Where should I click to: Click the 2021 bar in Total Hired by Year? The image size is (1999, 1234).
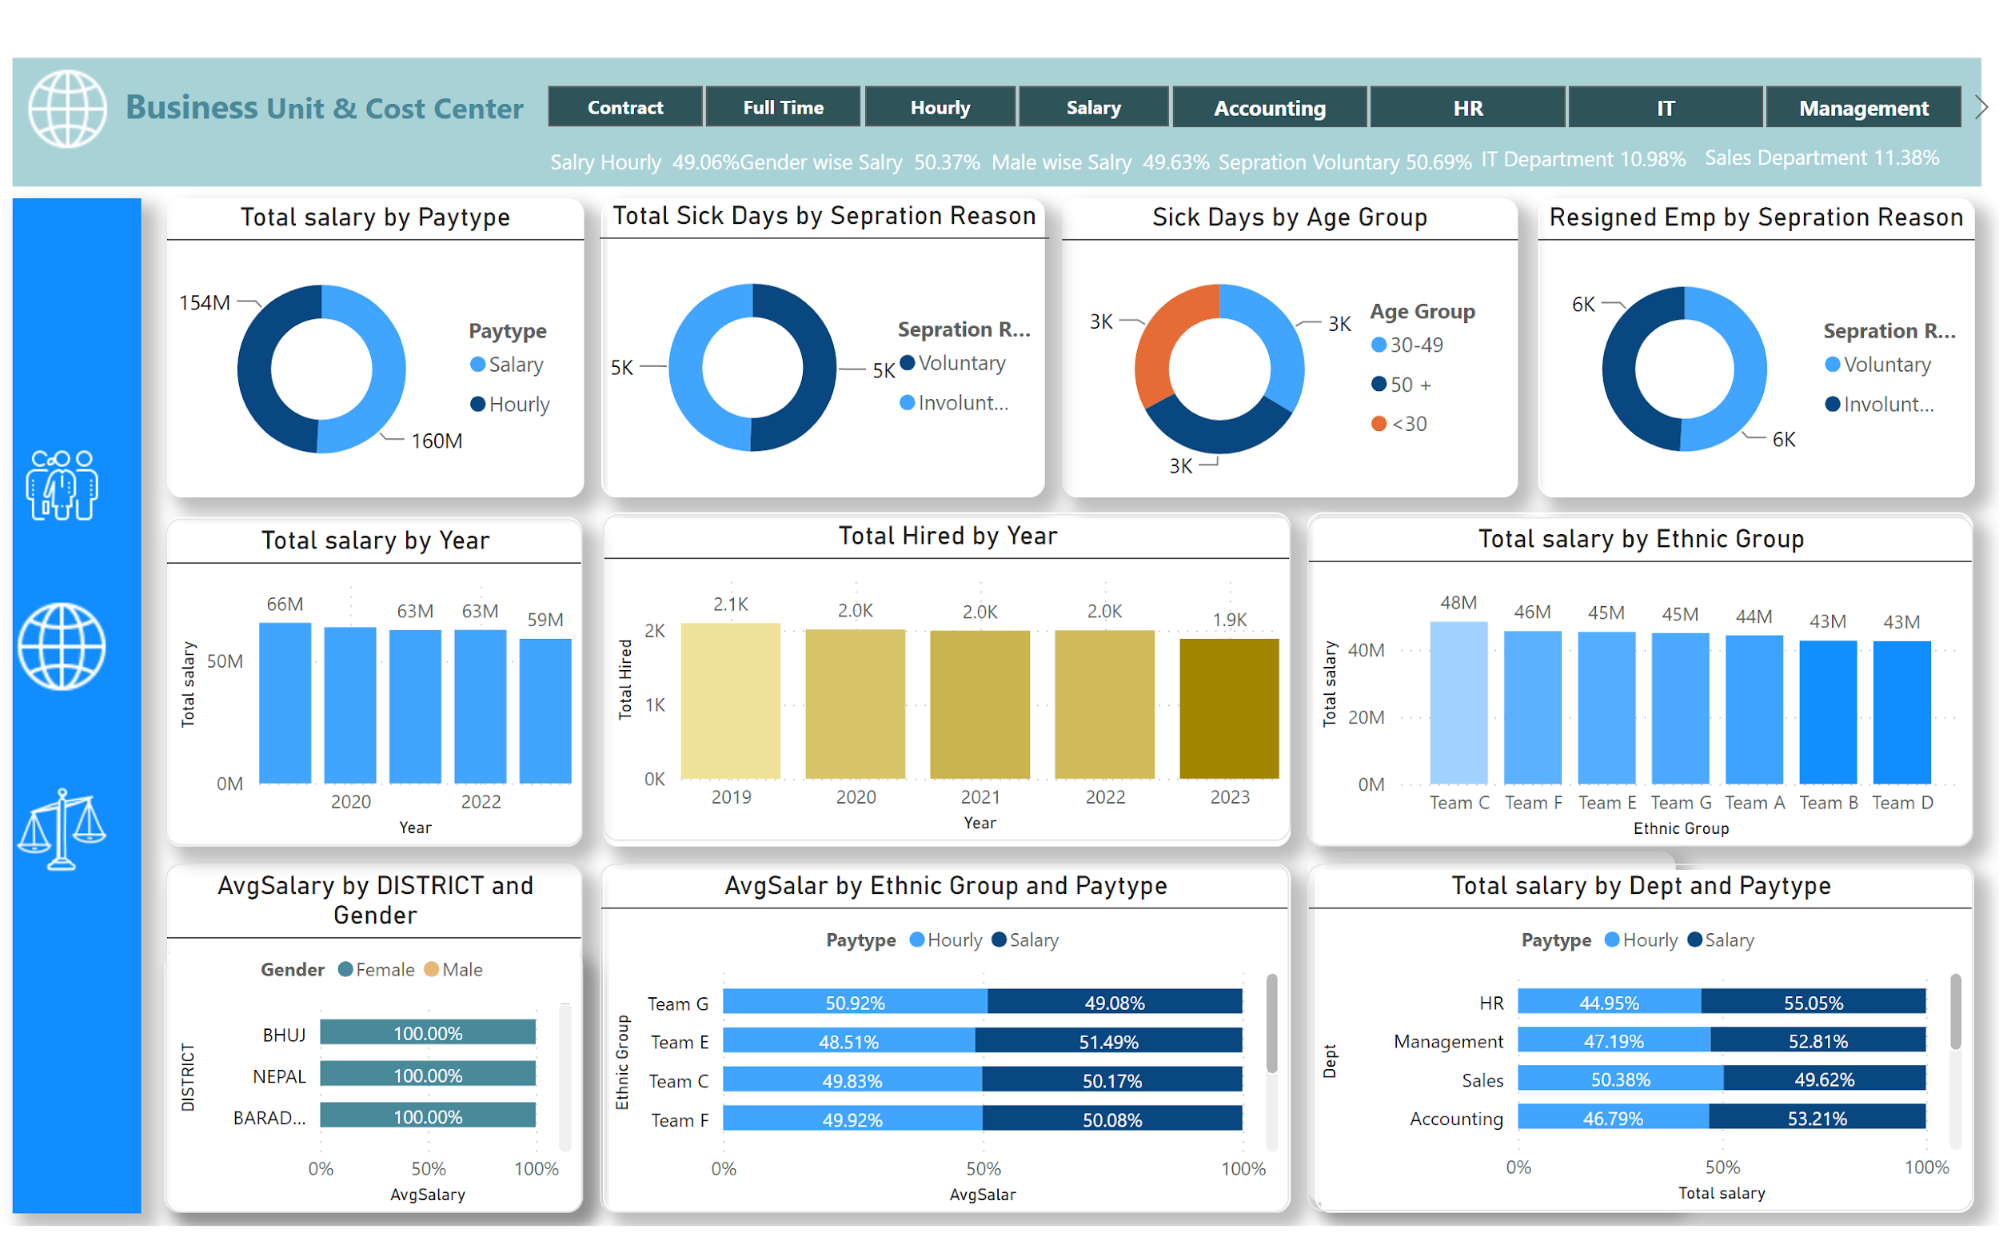pos(980,704)
